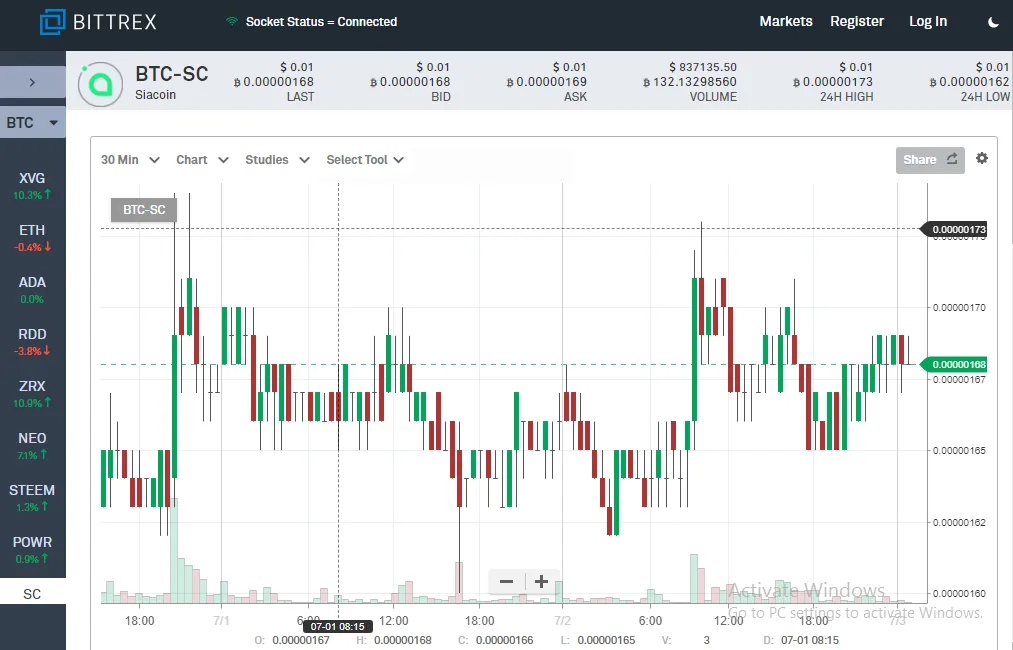Viewport: 1013px width, 650px height.
Task: Select POWR in the sidebar
Action: point(32,549)
